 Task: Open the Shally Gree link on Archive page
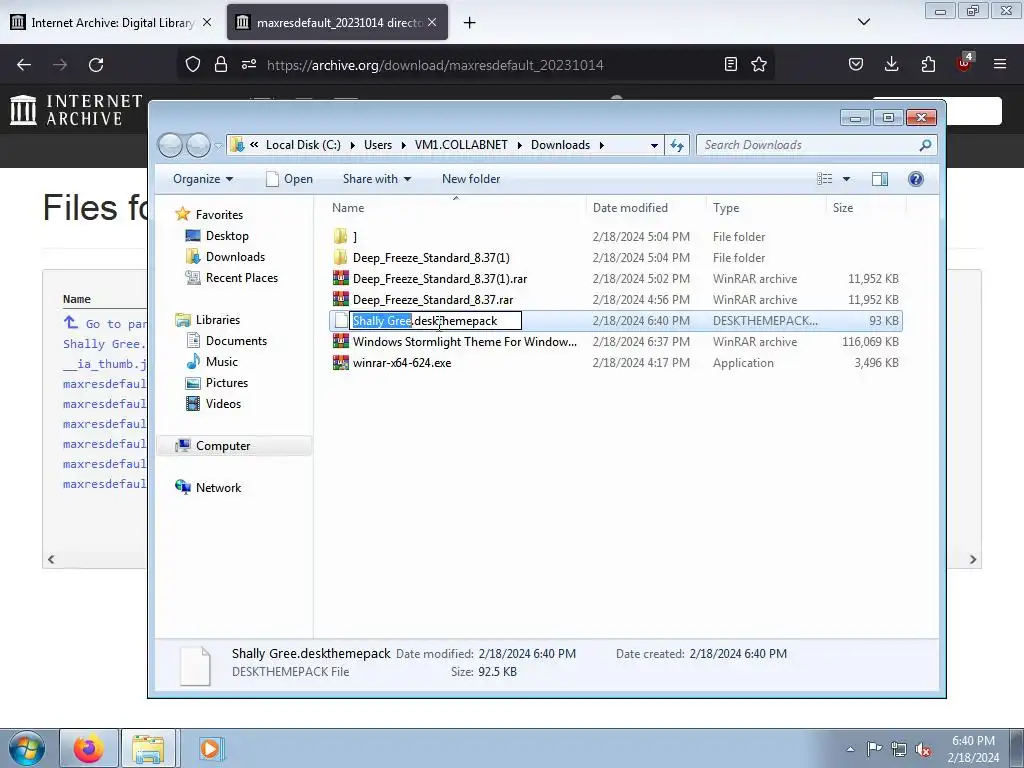104,344
